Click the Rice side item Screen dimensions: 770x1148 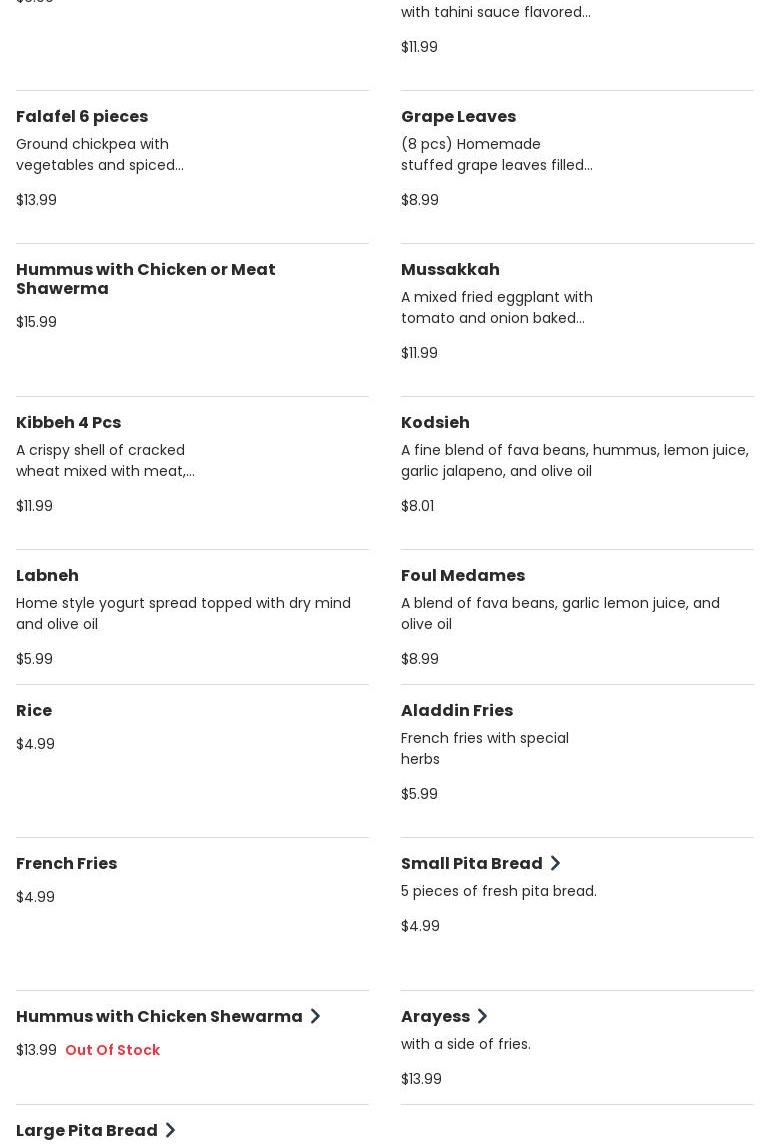34,710
